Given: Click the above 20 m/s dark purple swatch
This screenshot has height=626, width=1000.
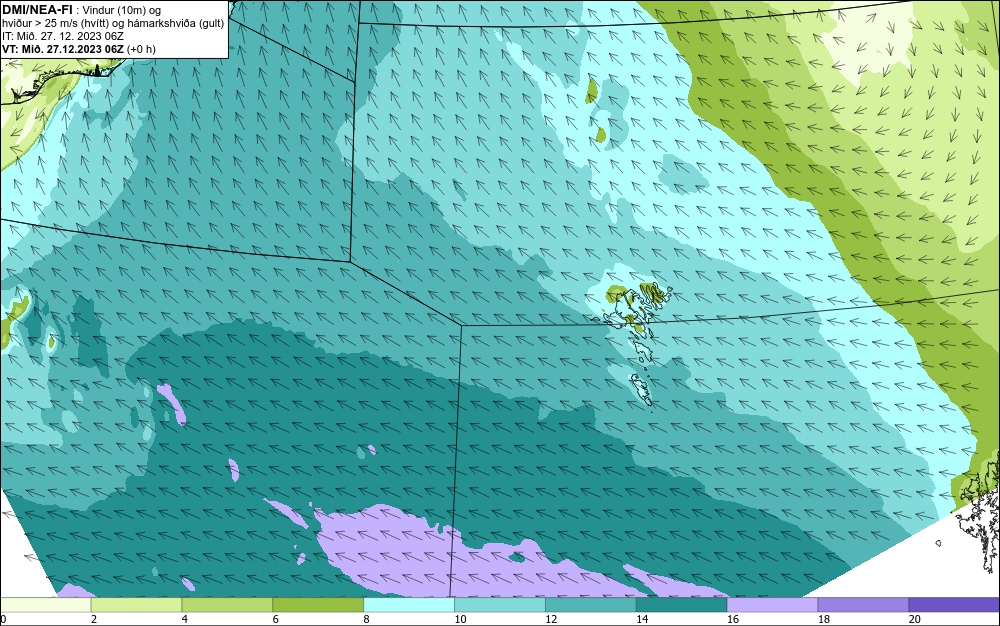Looking at the screenshot, I should tap(954, 605).
